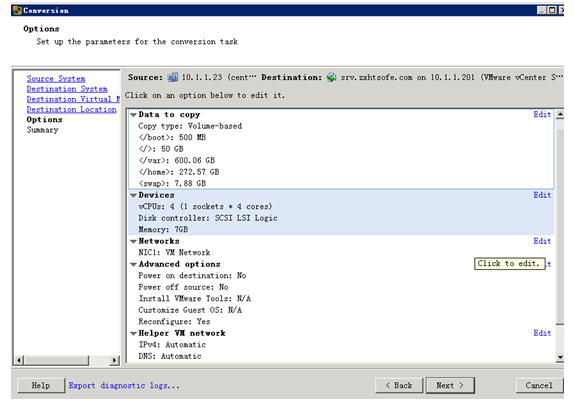Click the options list vertical scrollbar thumb

pos(560,226)
